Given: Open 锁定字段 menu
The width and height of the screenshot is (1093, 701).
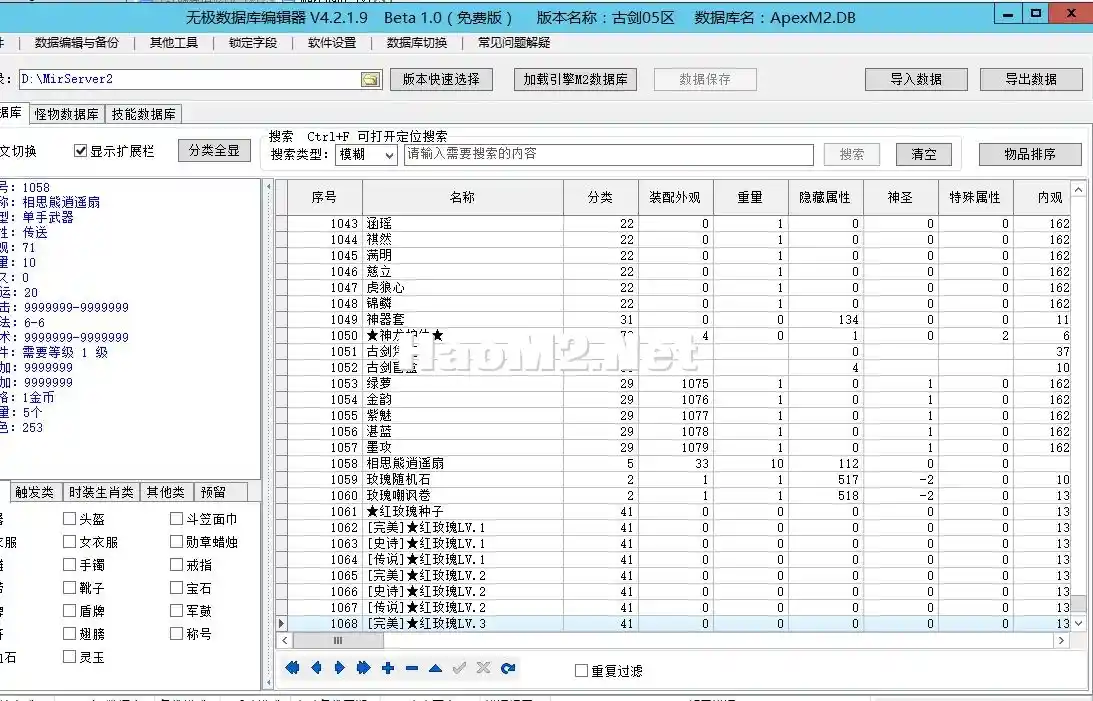Looking at the screenshot, I should (253, 43).
